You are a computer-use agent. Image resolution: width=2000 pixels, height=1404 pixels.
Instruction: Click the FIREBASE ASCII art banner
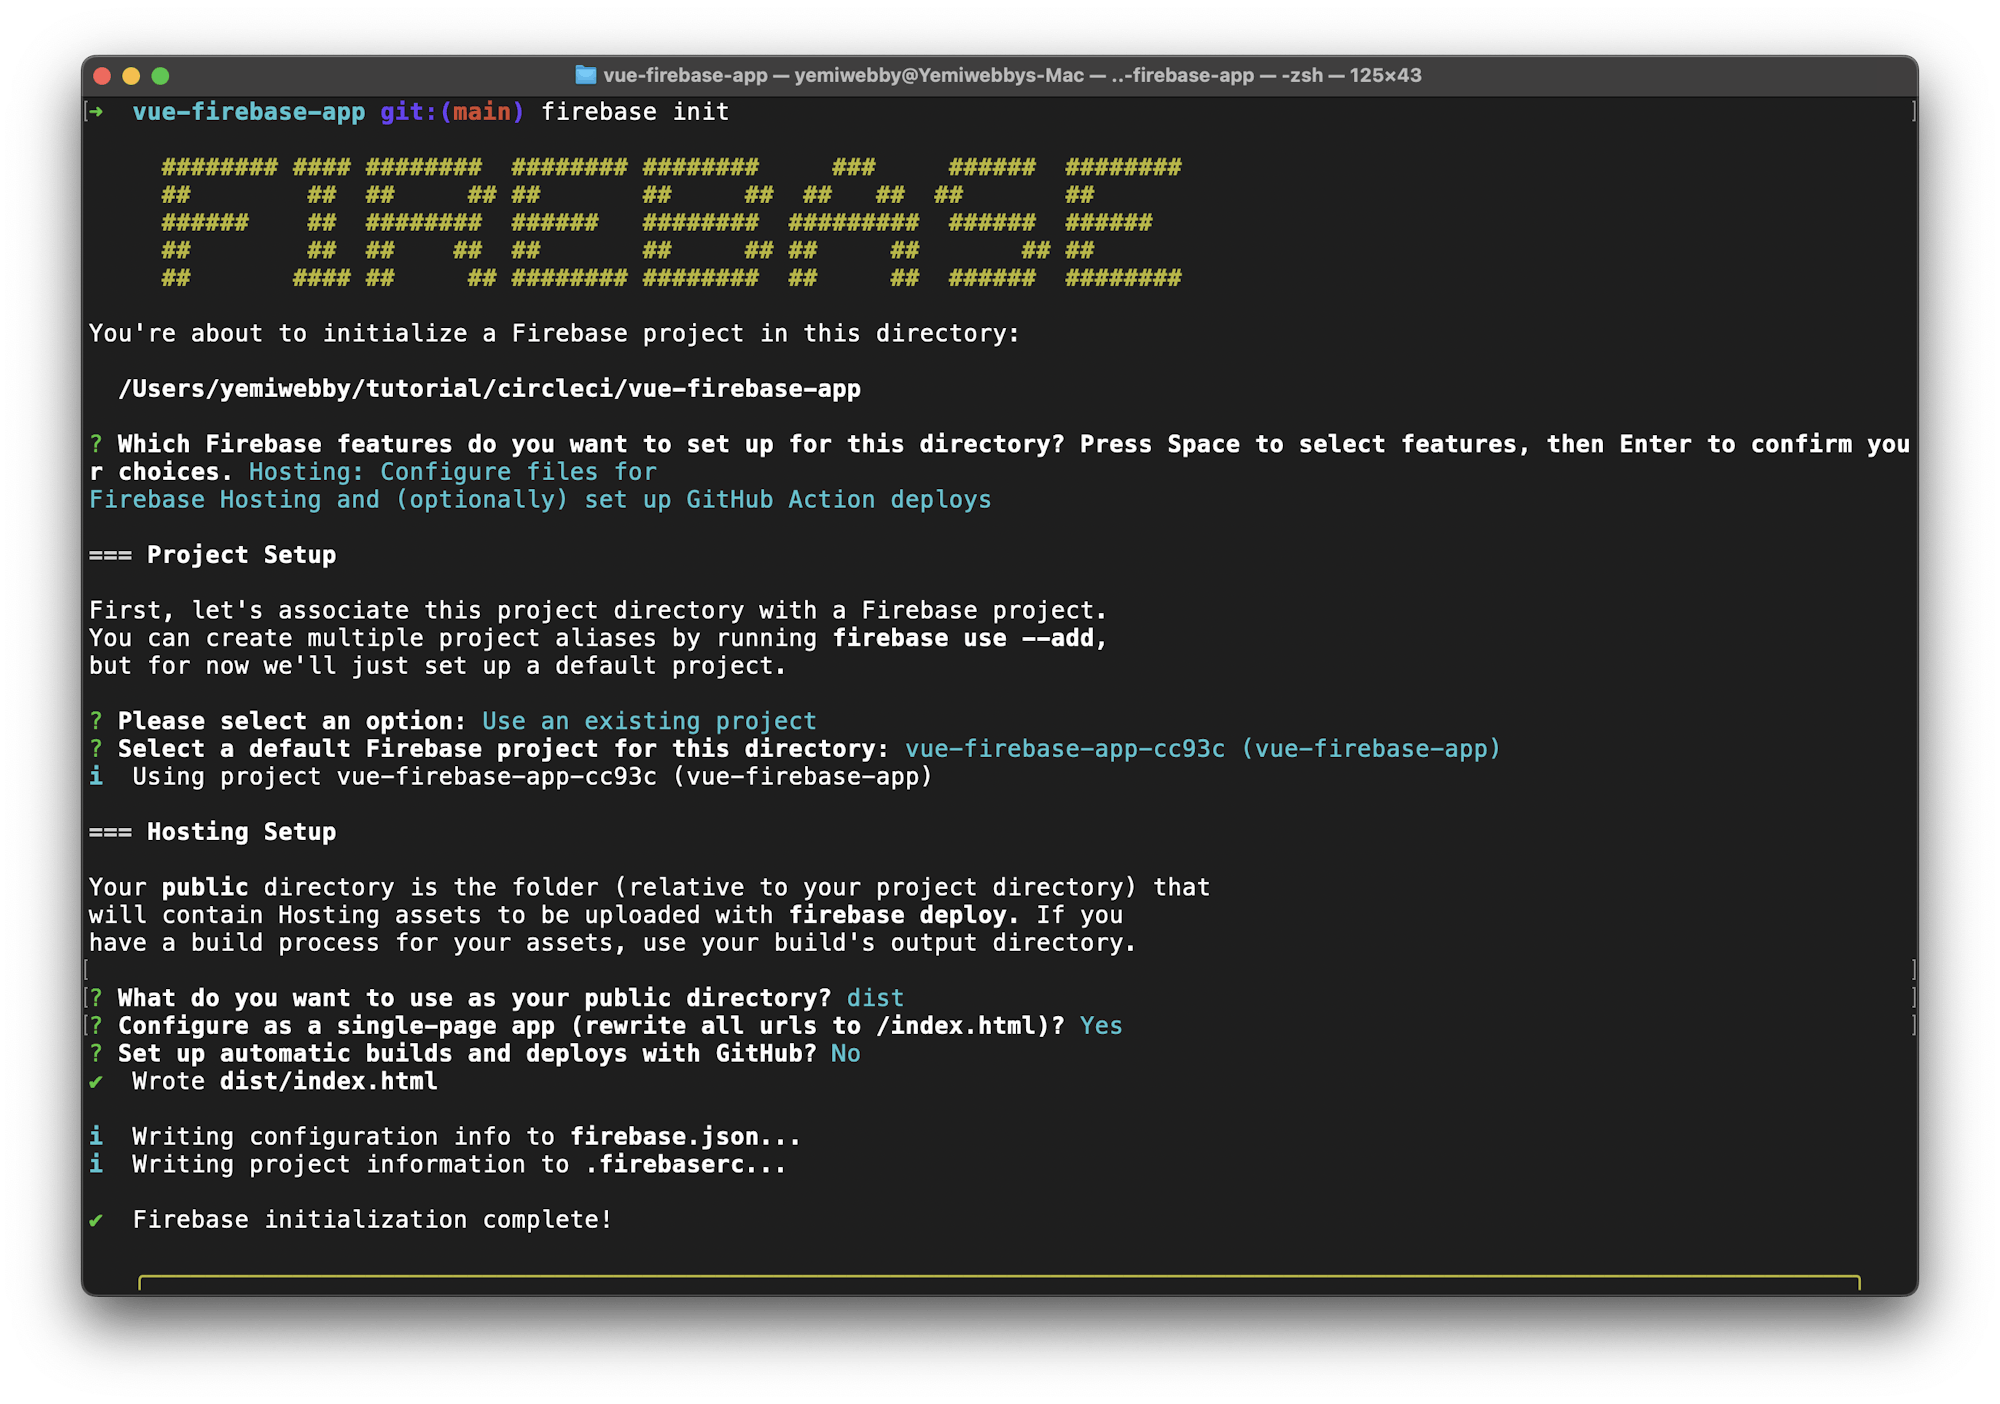coord(670,222)
